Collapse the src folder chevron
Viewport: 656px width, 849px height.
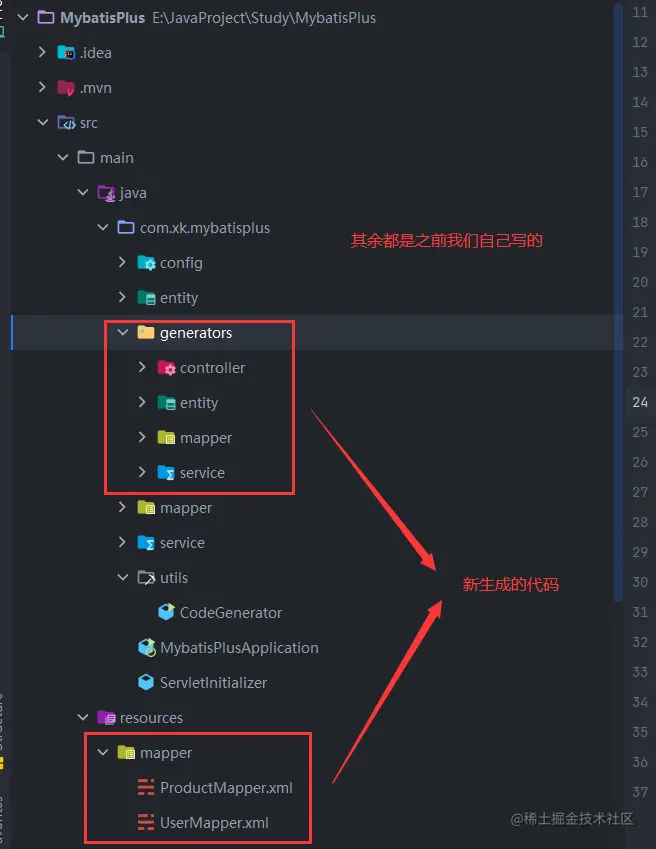pyautogui.click(x=43, y=123)
